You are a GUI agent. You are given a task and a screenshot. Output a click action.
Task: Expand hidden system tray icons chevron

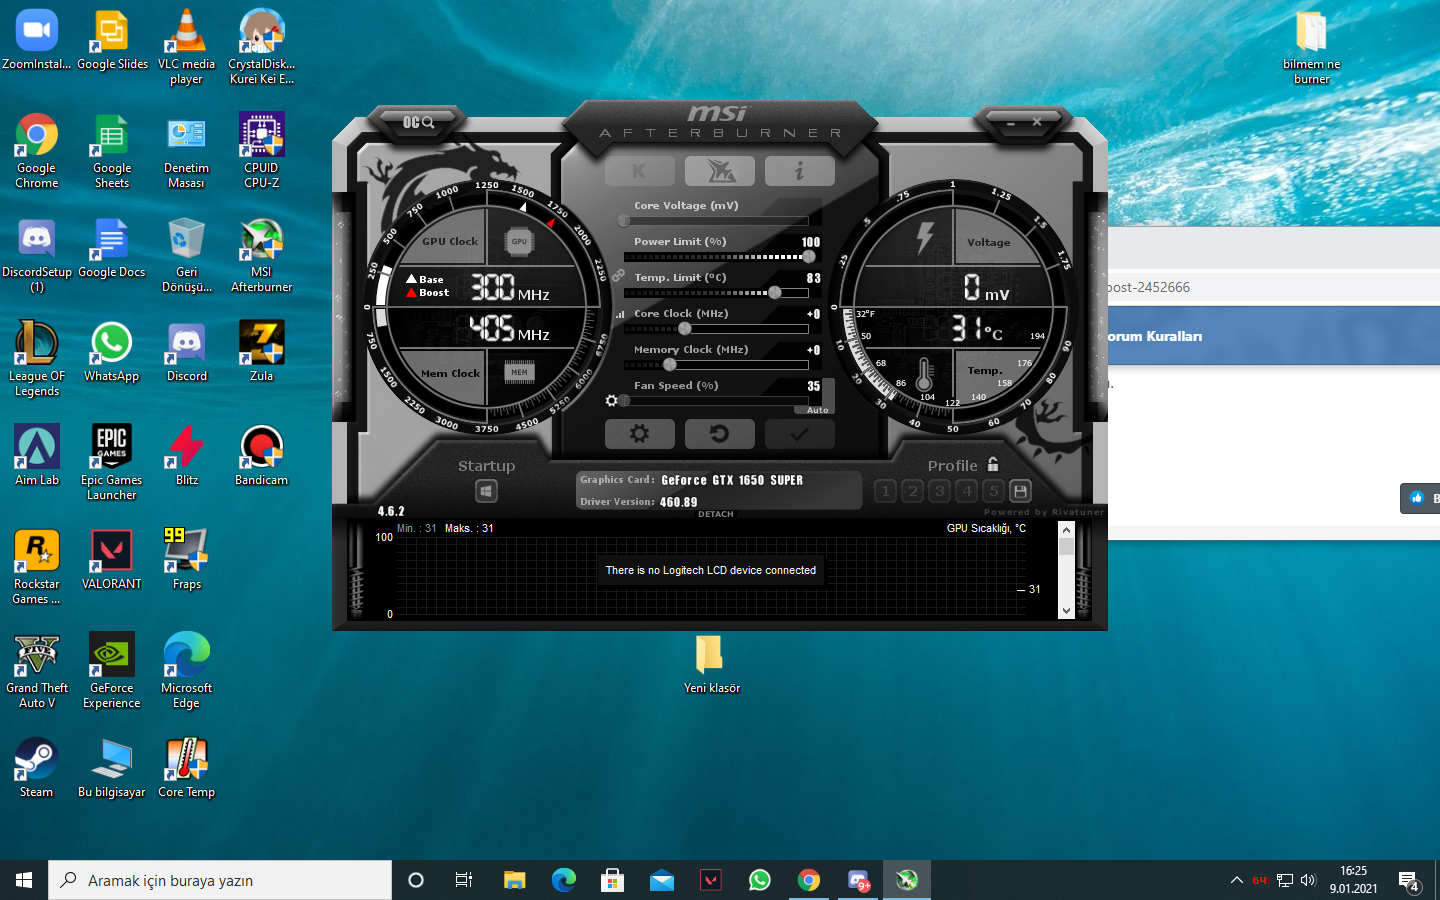pyautogui.click(x=1237, y=880)
